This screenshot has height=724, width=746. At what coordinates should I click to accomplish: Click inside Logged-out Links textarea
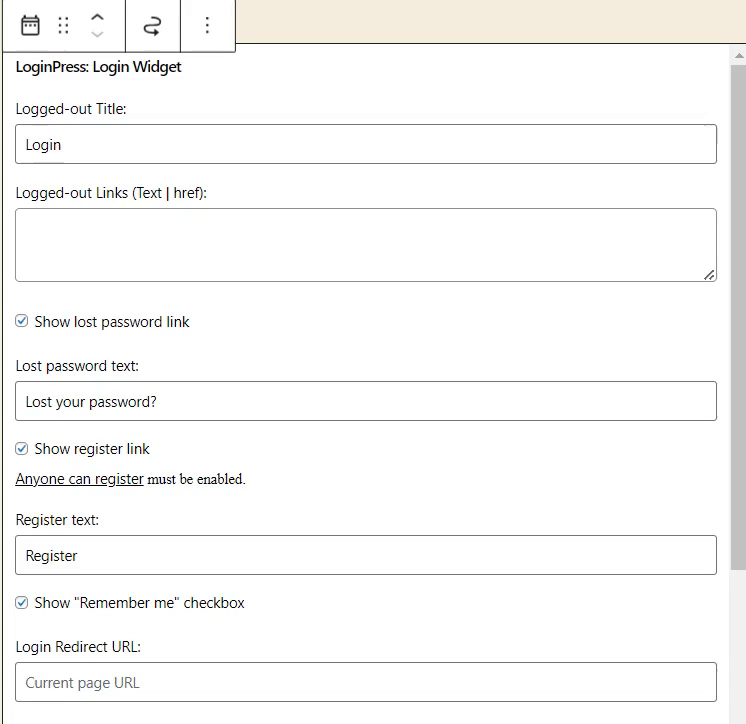366,245
